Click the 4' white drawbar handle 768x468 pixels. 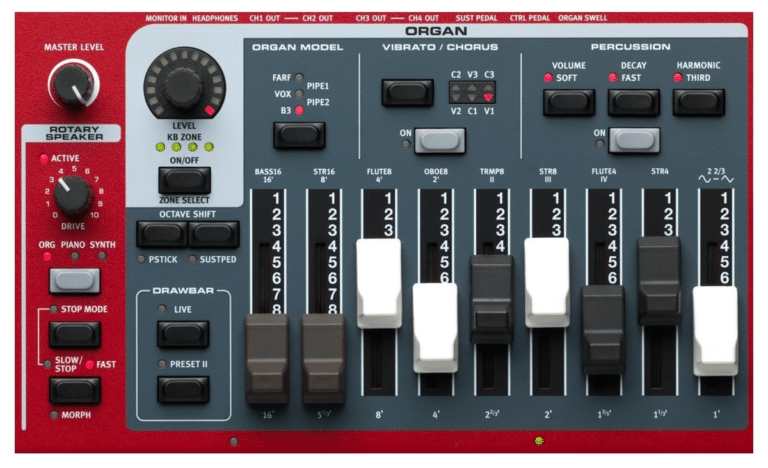coord(435,327)
